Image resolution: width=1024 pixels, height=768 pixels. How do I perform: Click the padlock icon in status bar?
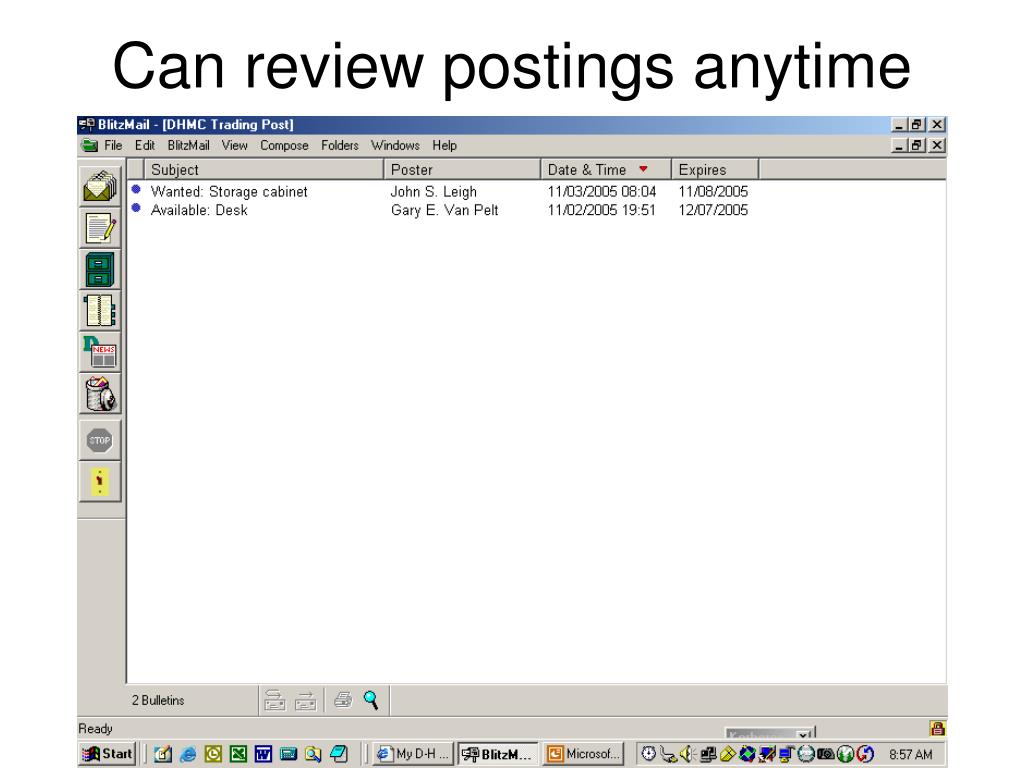point(938,728)
